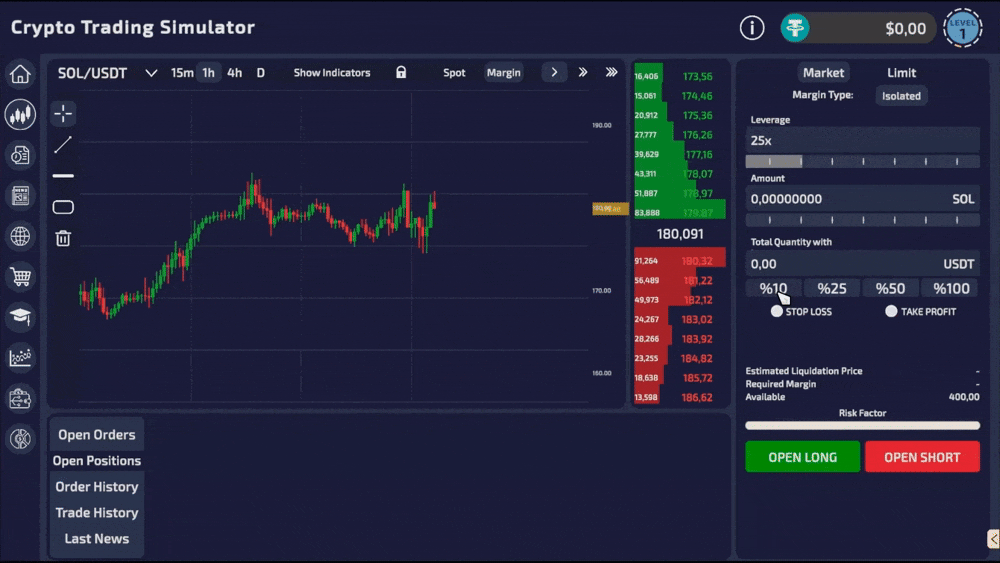Select the crosshair drawing tool
This screenshot has width=1000, height=563.
tap(63, 113)
